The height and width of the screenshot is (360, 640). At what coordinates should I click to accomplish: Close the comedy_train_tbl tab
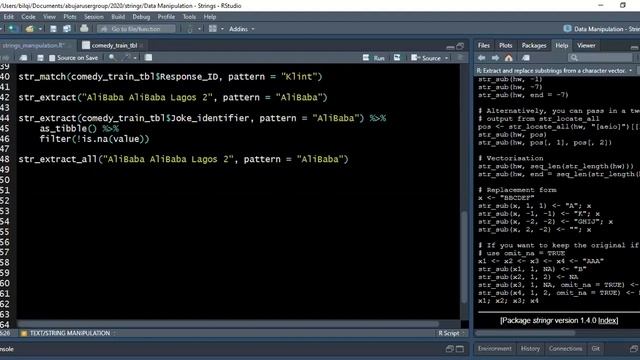142,46
